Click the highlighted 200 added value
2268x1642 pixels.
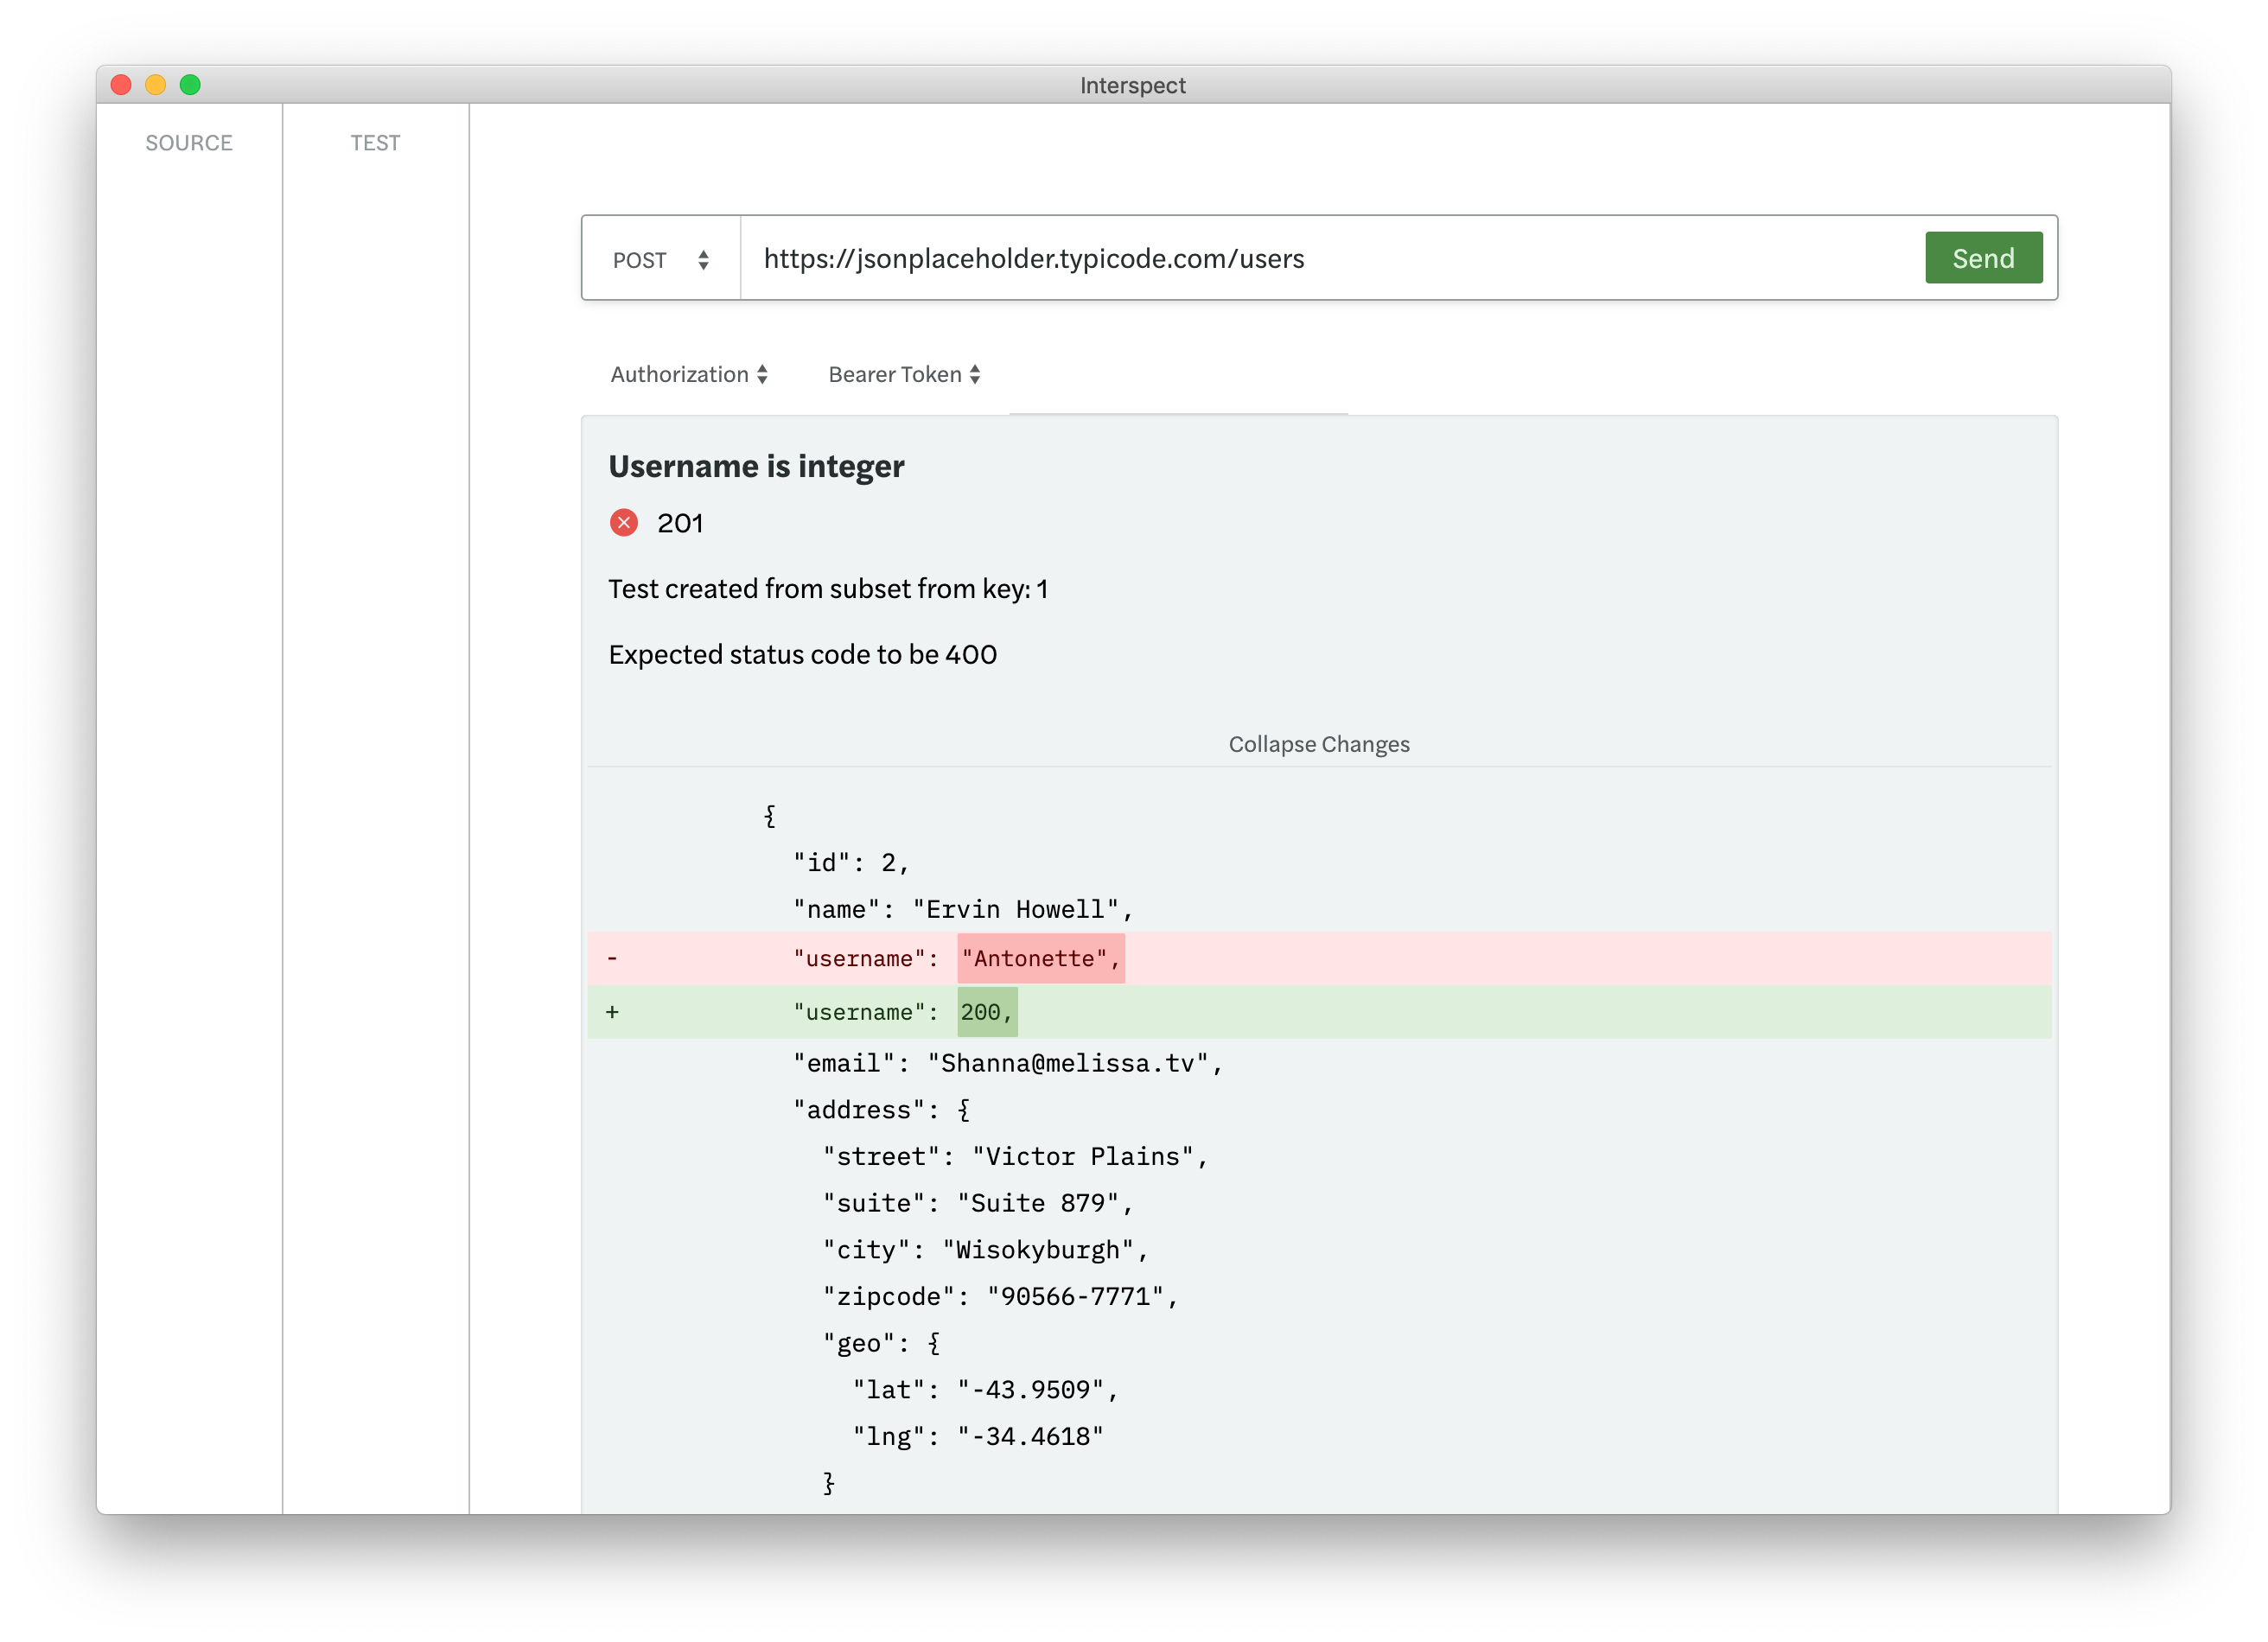click(x=986, y=1012)
